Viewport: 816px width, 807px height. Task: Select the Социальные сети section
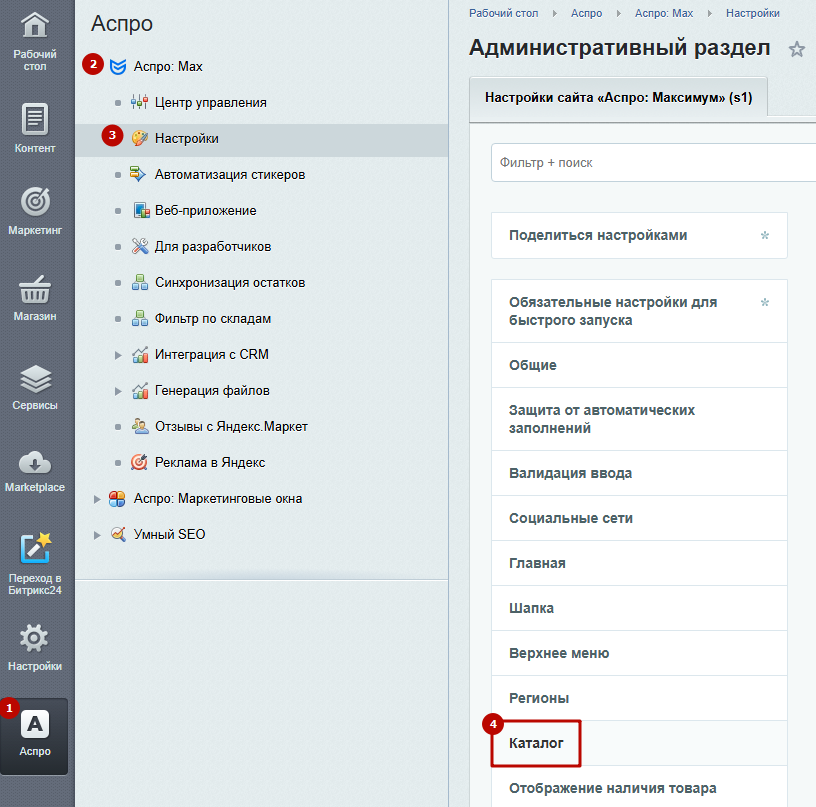(x=639, y=518)
